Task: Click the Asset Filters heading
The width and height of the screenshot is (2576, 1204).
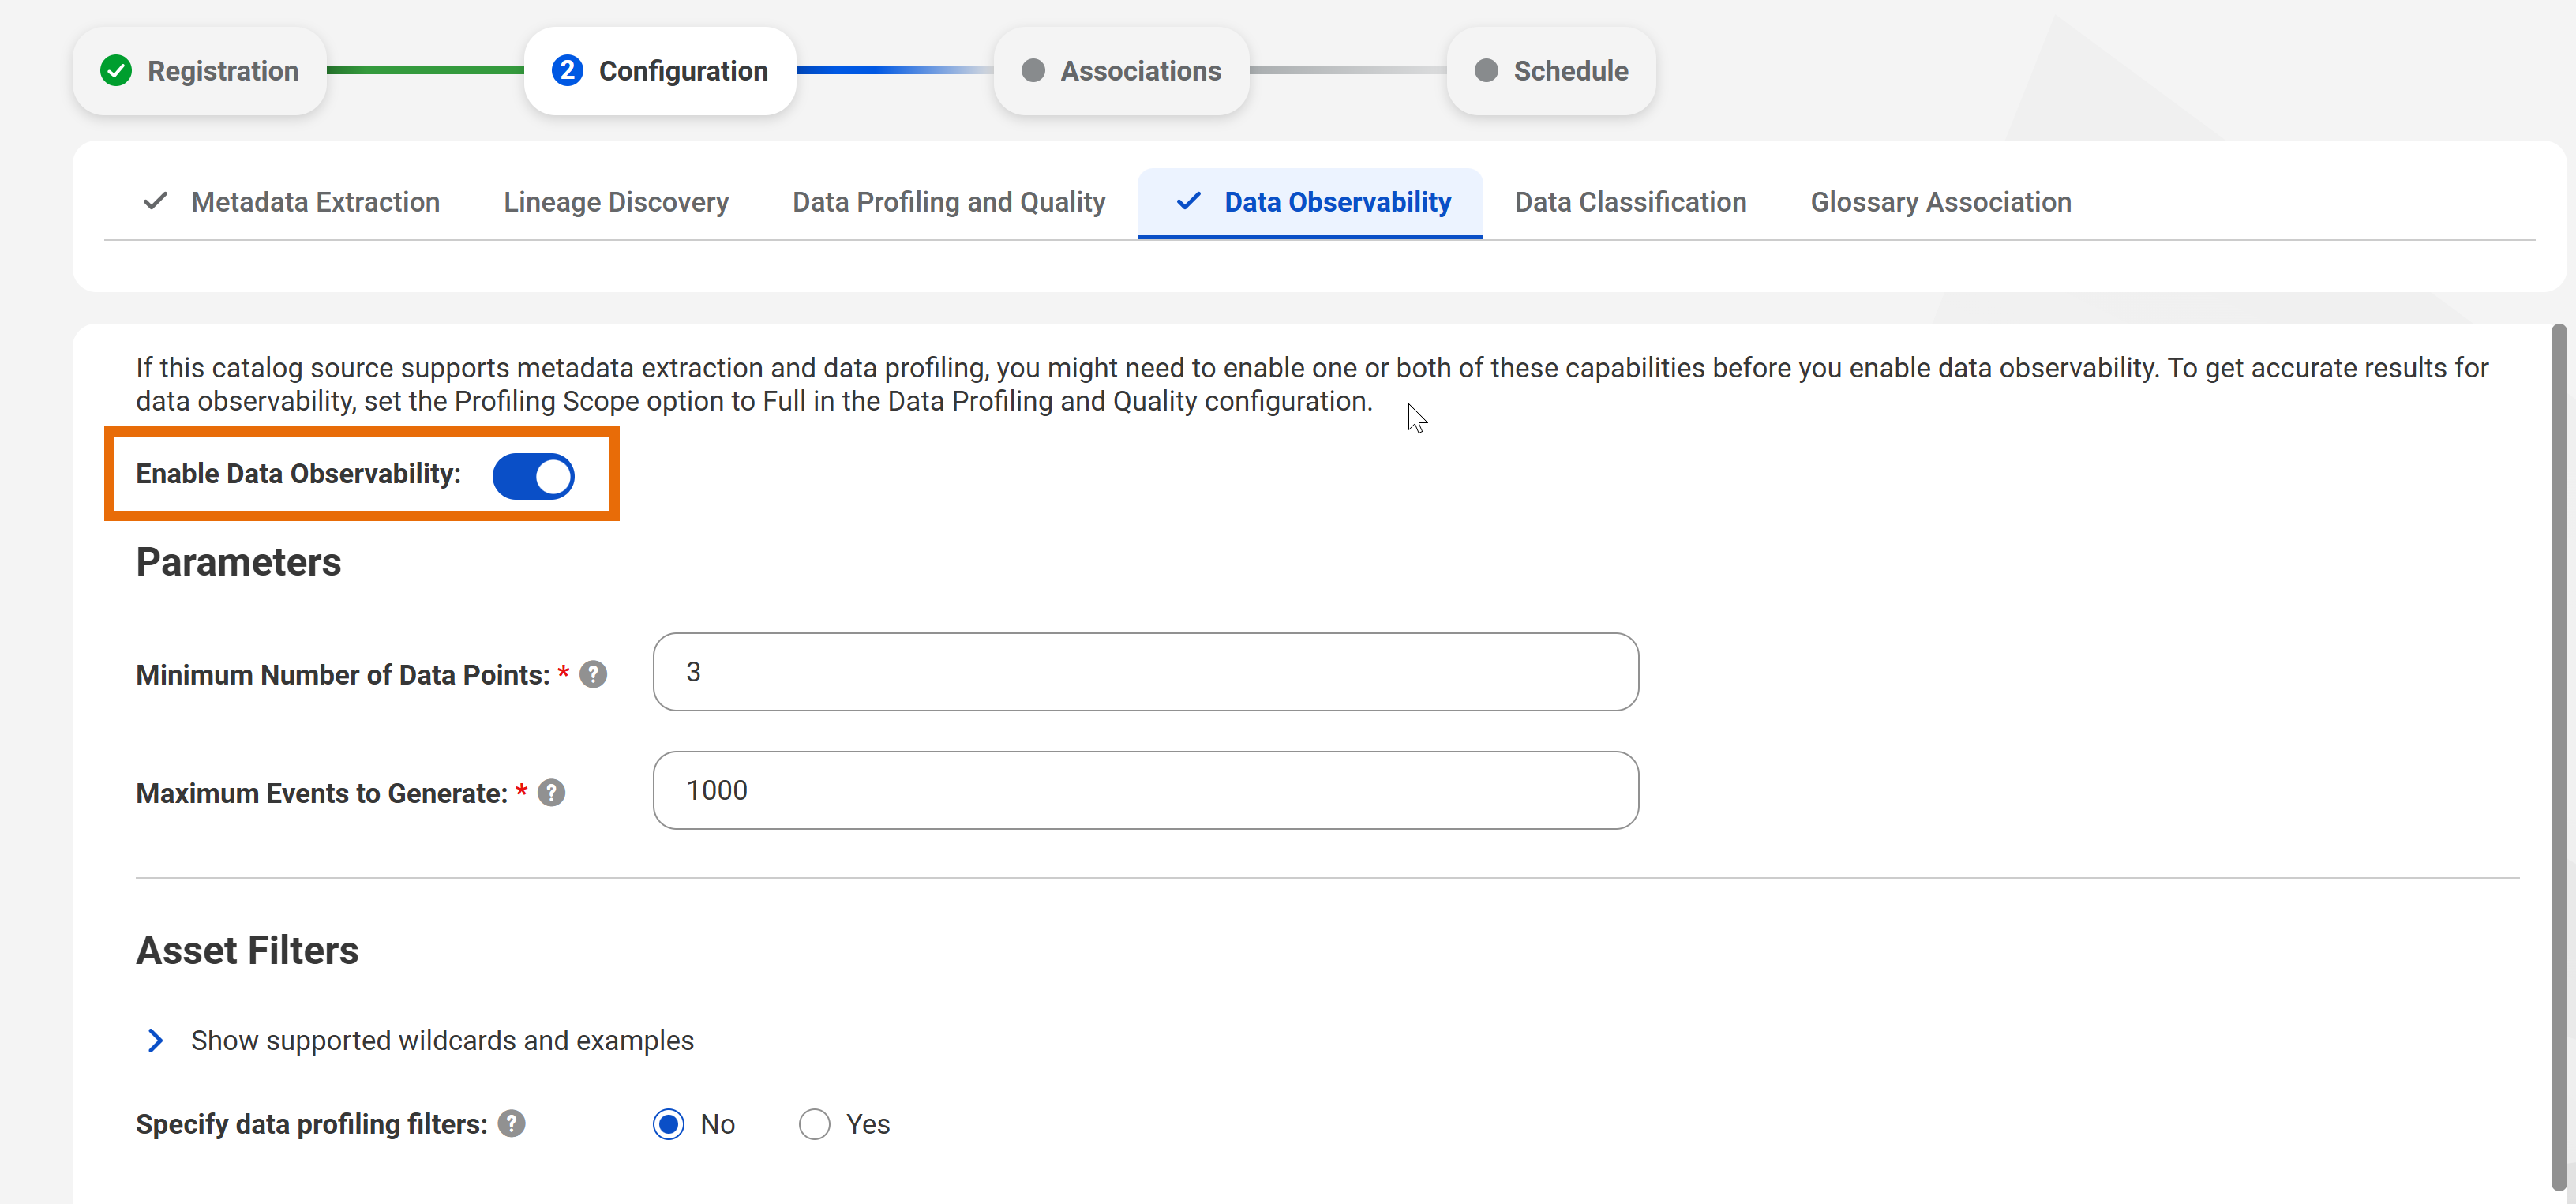Action: [x=247, y=950]
